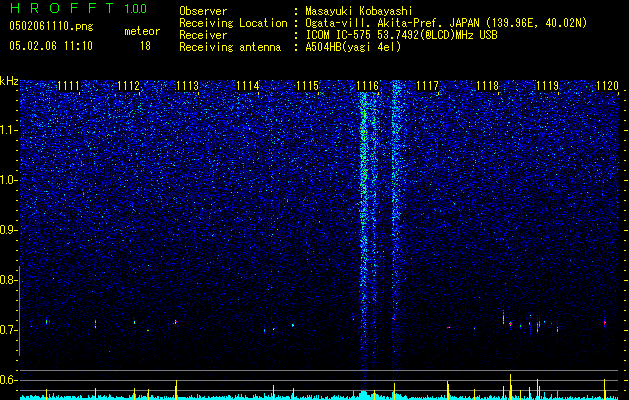Click time marker 1114
Screen dimensions: 629x400
coord(248,86)
